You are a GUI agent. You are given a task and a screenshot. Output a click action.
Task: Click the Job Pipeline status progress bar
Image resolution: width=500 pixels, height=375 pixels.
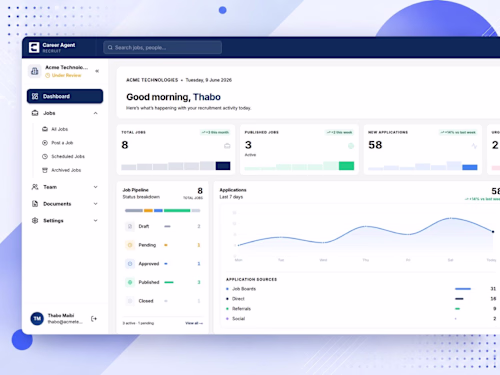(x=162, y=210)
